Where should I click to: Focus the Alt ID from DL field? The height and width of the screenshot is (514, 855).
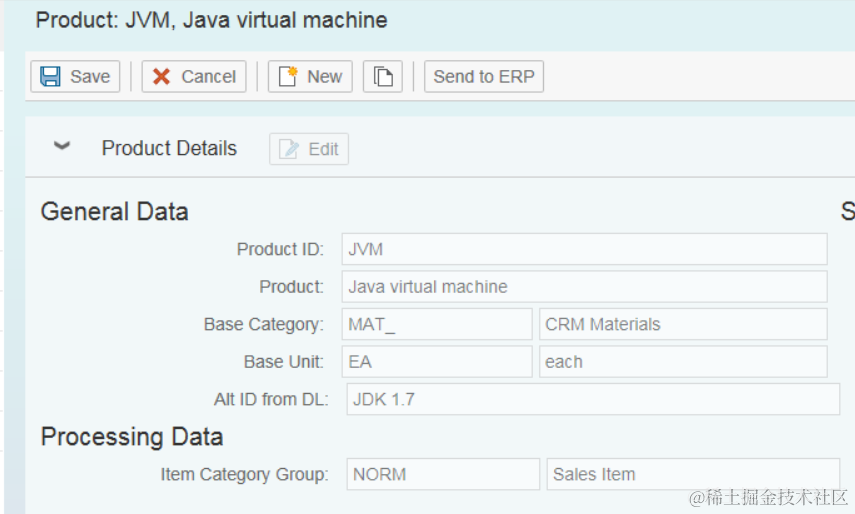[x=593, y=399]
